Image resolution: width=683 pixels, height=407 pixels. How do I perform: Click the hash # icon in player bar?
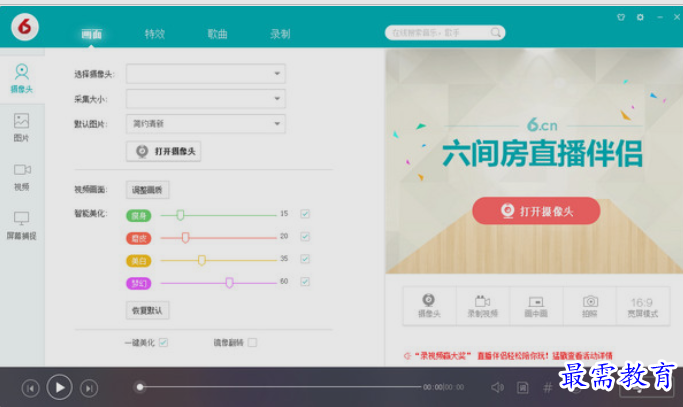pos(548,387)
